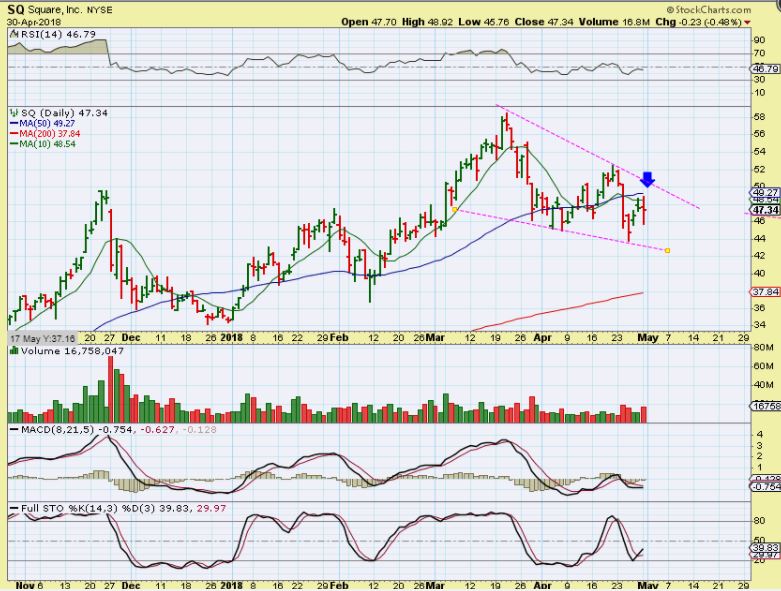Click the 37.84 MA(200) tag on right axis
The width and height of the screenshot is (781, 591).
tap(766, 292)
